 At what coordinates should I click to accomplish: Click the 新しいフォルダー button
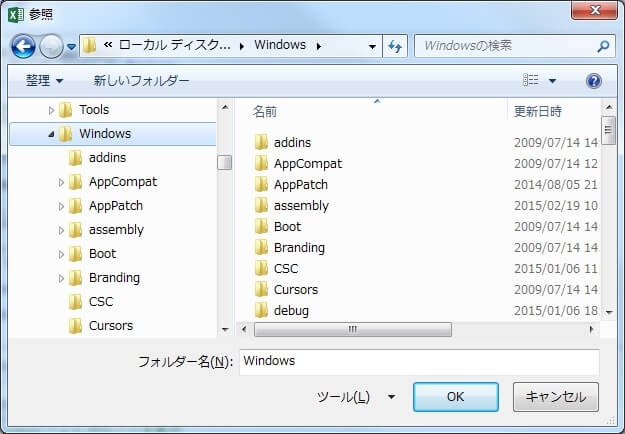(141, 80)
